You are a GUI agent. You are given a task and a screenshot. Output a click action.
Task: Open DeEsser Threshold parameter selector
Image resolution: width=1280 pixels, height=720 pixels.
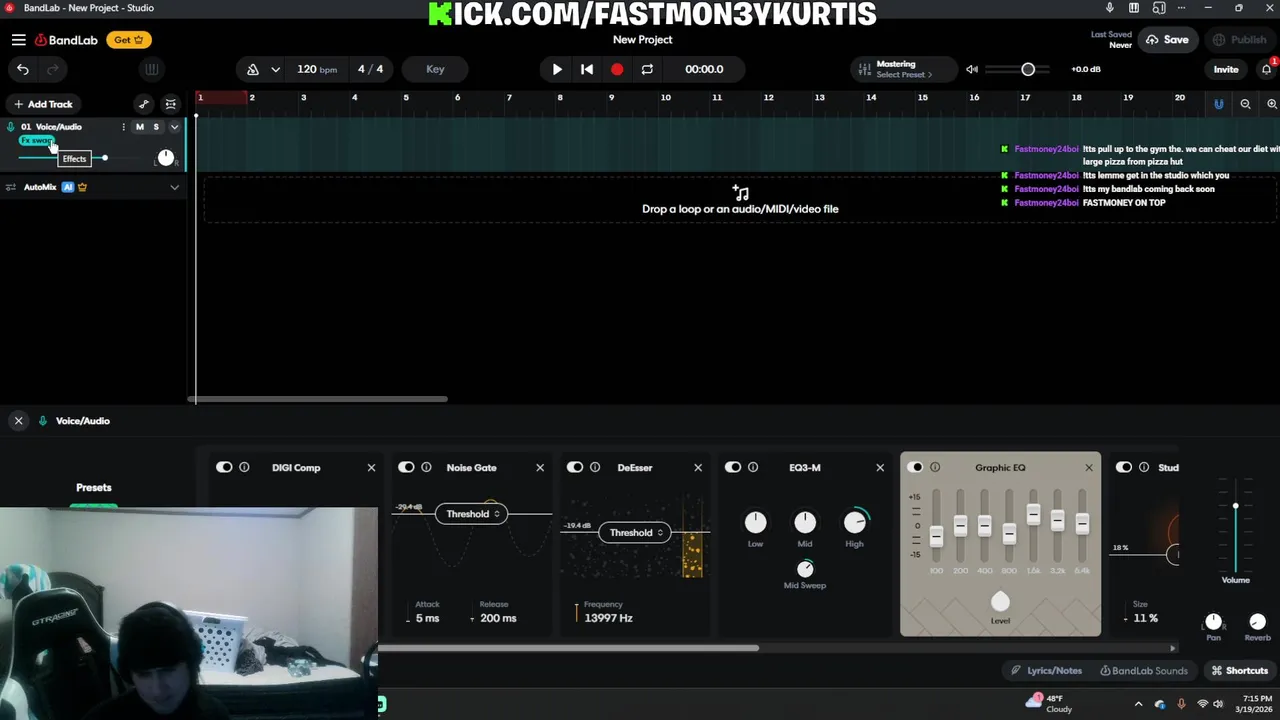[x=636, y=533]
